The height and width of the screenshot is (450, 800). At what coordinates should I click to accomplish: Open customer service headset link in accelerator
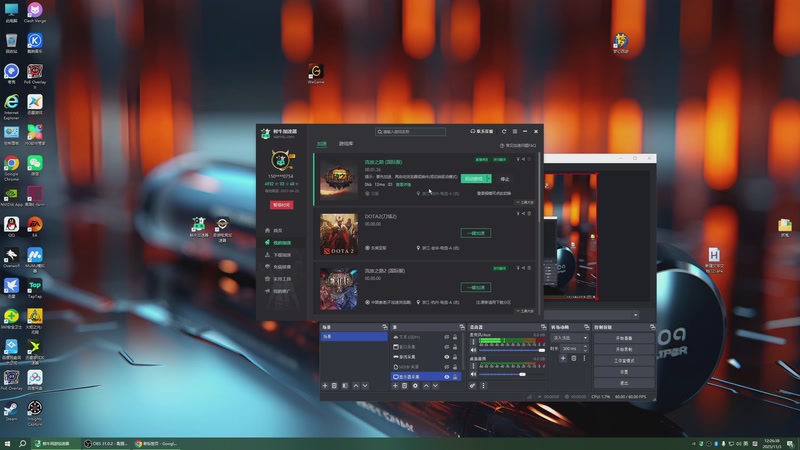coord(482,132)
